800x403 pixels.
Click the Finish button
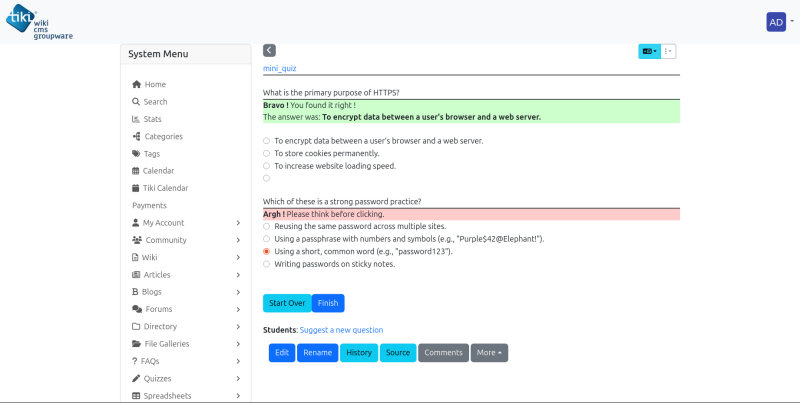(x=328, y=303)
